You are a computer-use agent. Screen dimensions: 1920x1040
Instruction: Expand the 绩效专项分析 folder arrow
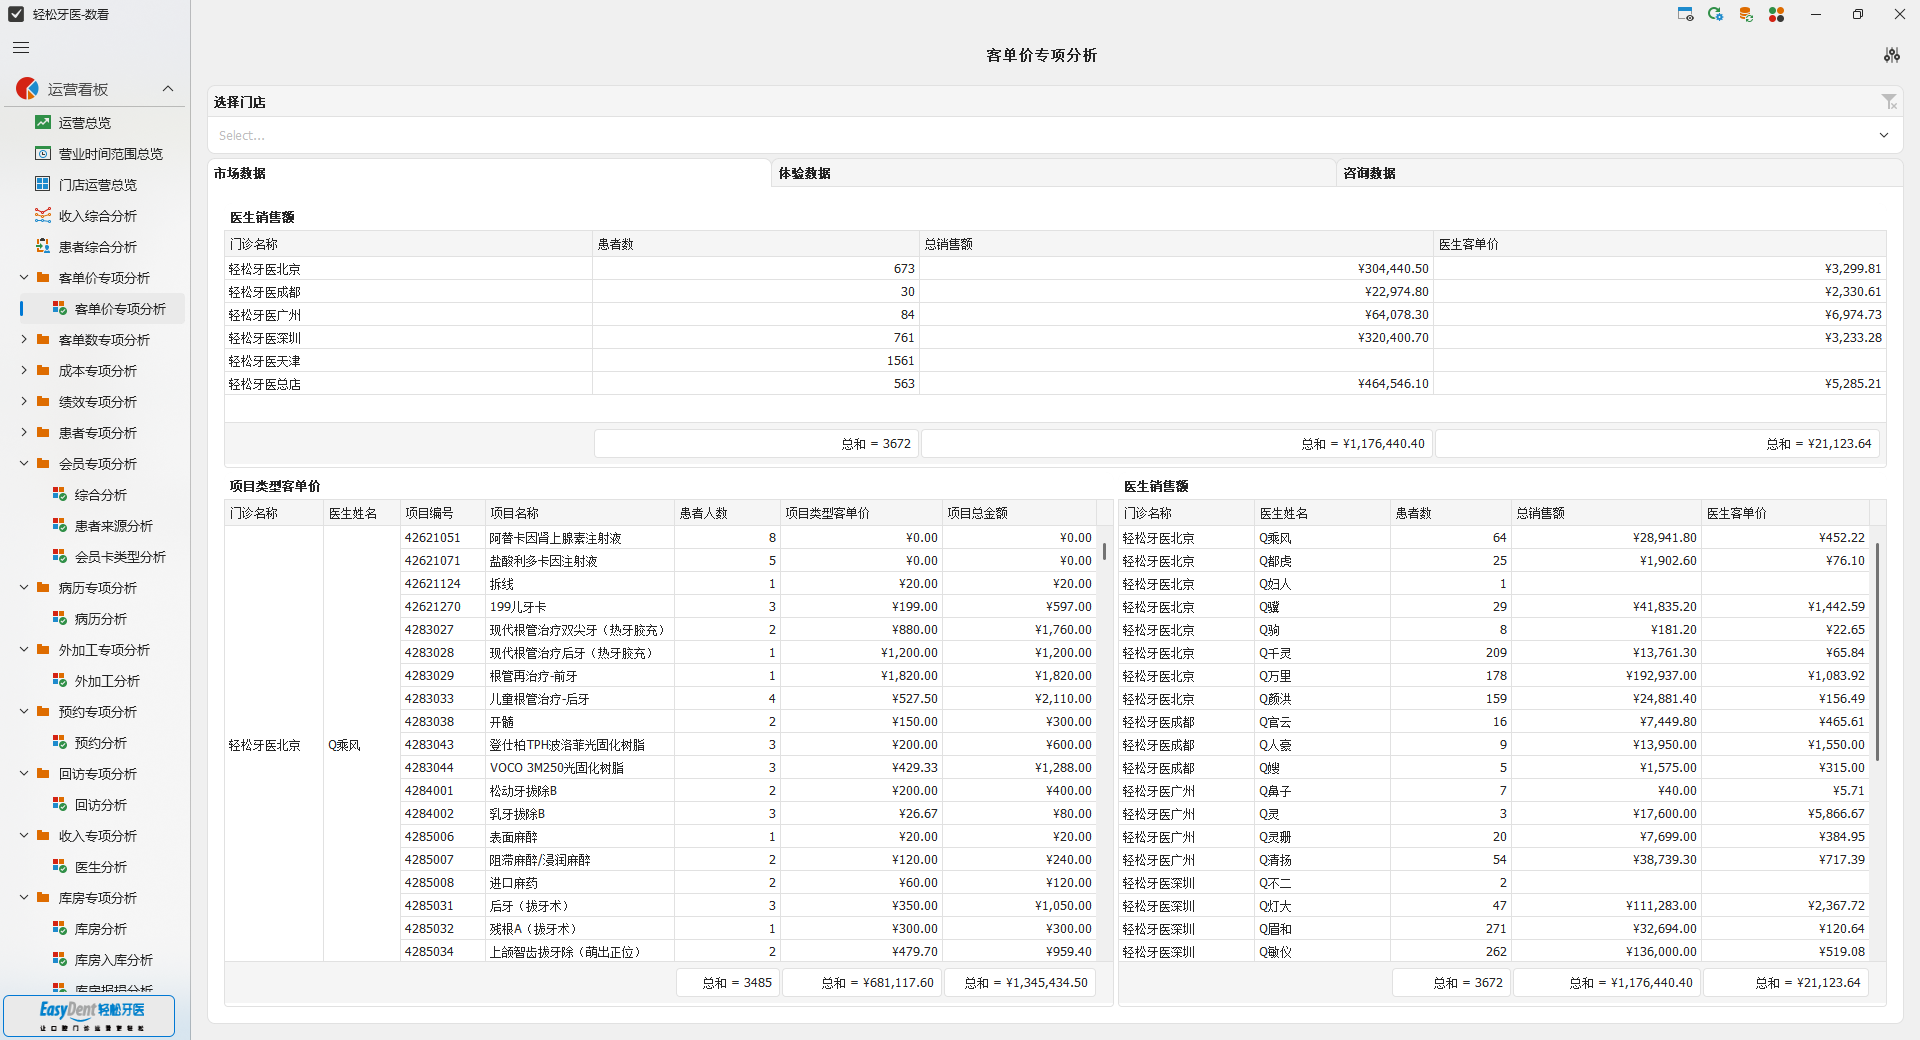point(24,401)
